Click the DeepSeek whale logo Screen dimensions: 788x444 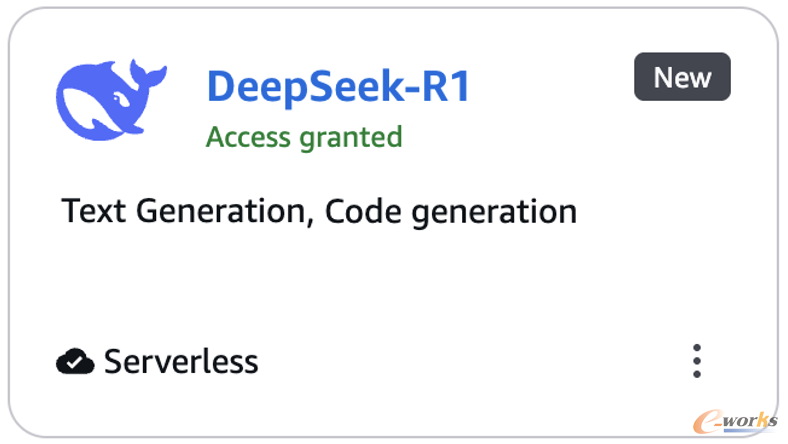click(x=111, y=100)
